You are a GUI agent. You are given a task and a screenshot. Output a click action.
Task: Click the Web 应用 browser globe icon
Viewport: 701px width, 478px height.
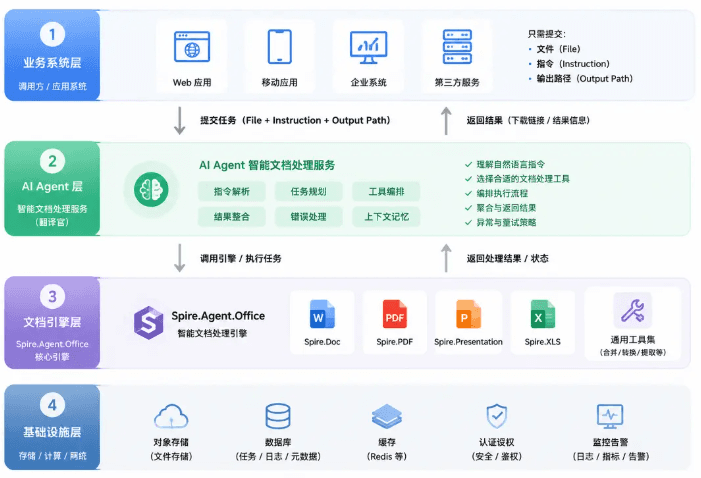[192, 47]
